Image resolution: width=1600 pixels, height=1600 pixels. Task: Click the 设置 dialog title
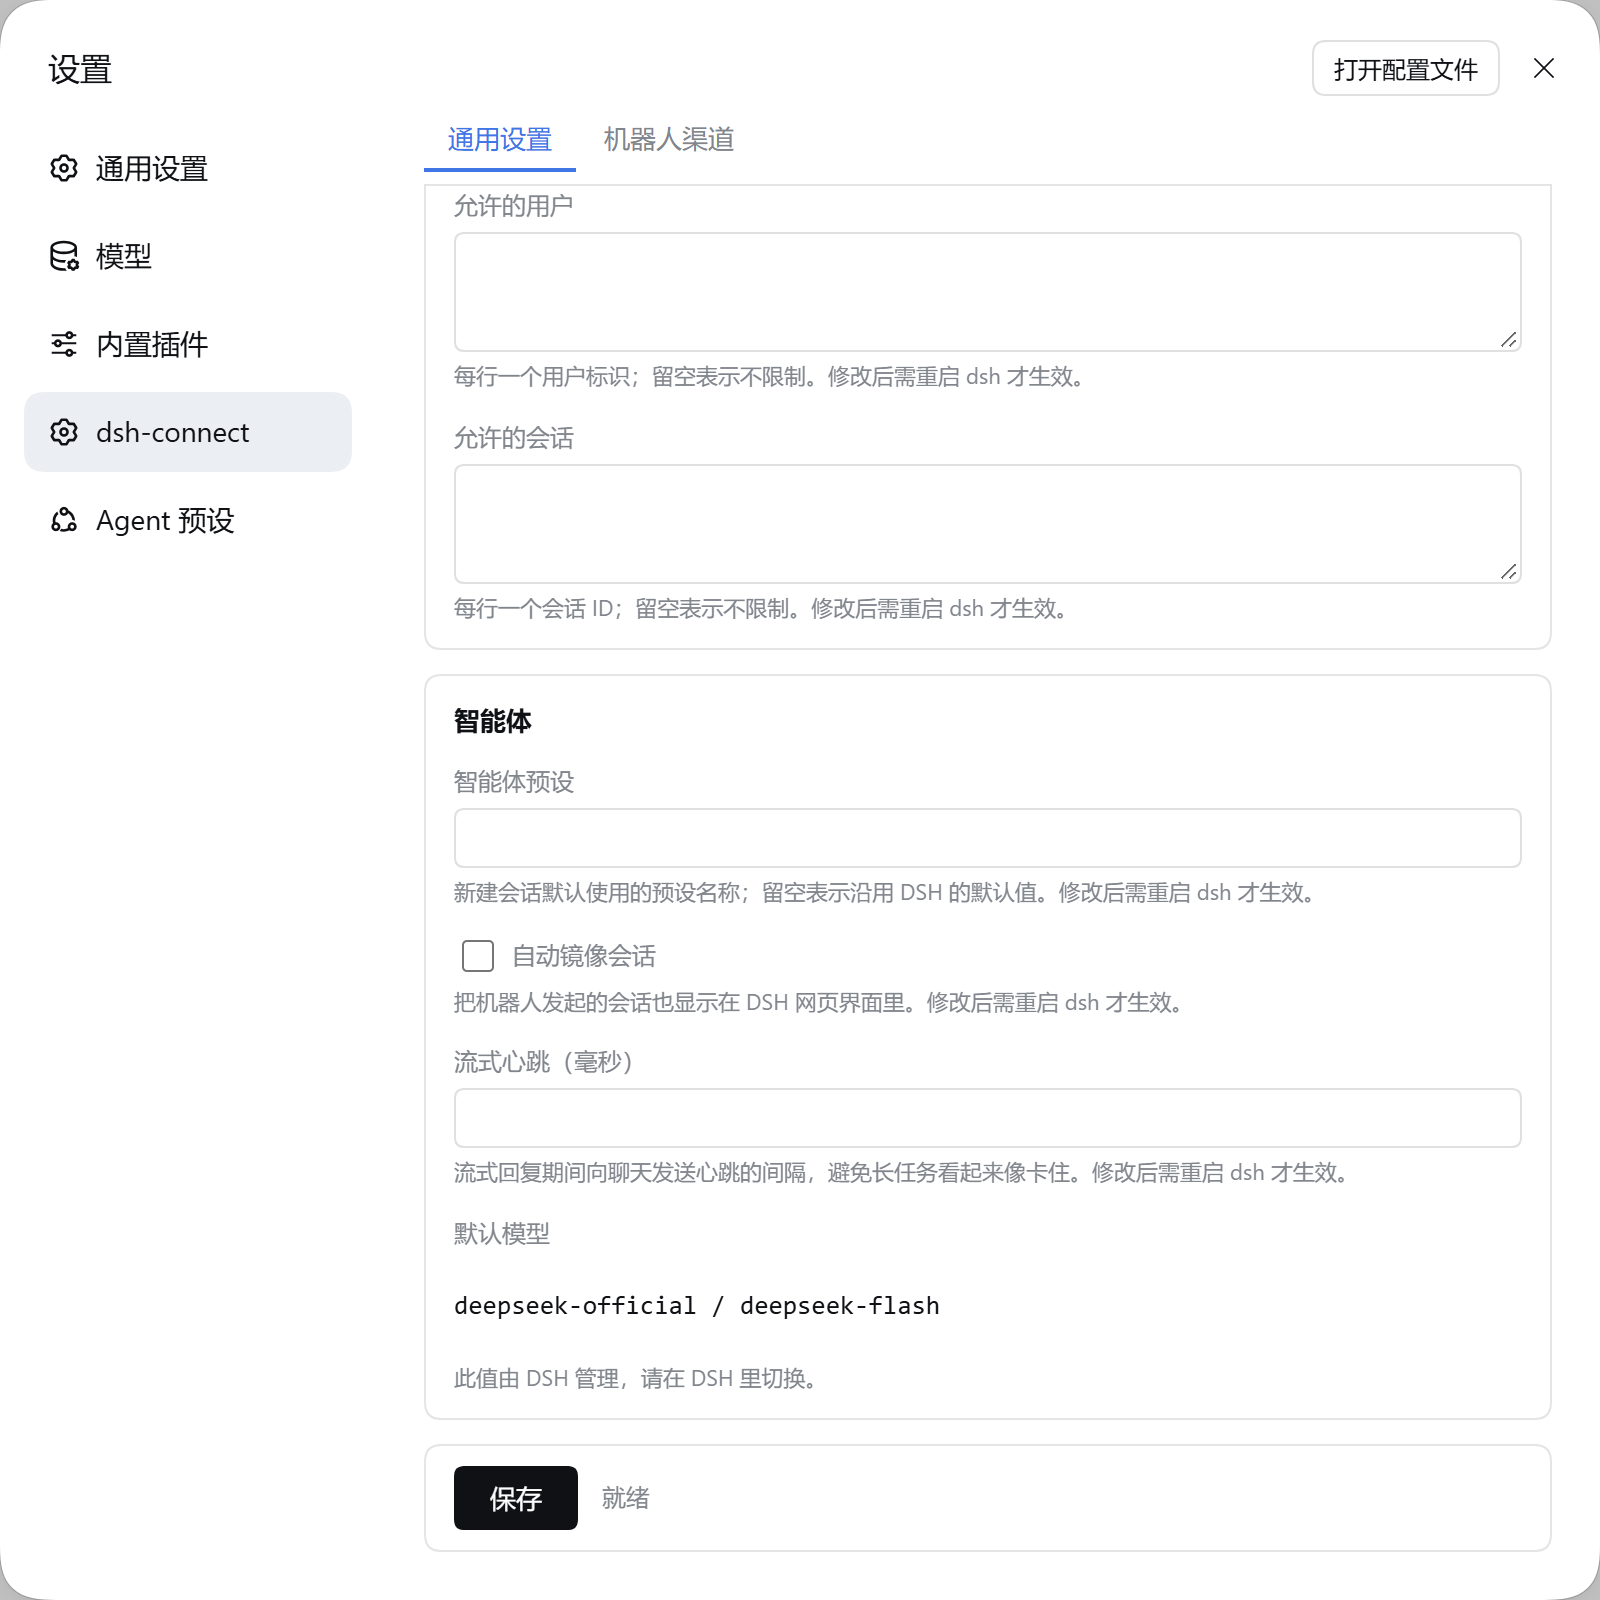(x=80, y=70)
